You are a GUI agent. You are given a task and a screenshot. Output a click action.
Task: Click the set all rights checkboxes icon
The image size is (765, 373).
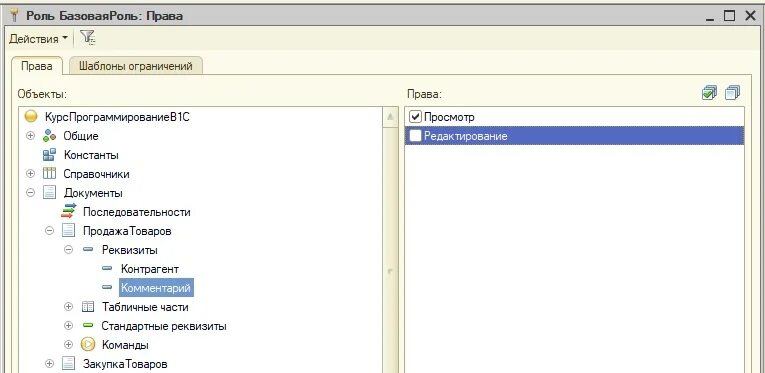click(x=709, y=93)
